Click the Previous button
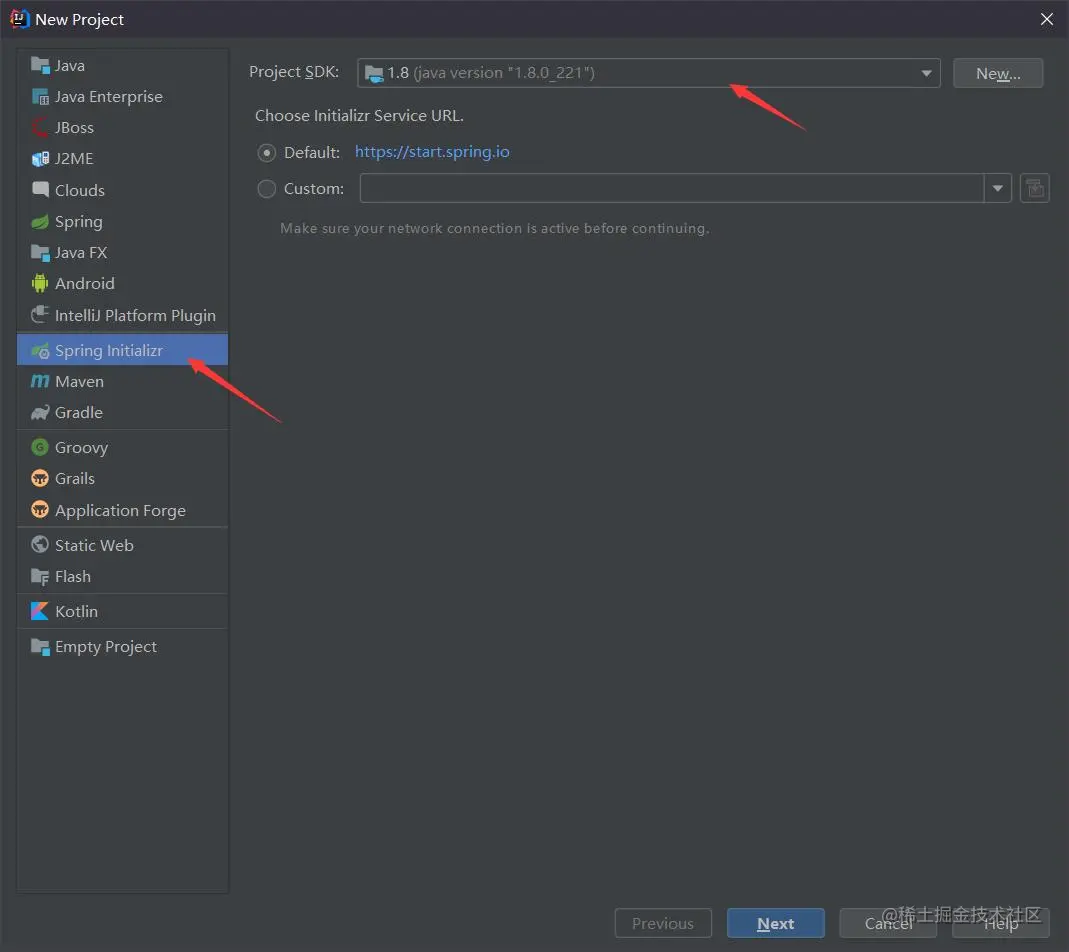 [663, 923]
